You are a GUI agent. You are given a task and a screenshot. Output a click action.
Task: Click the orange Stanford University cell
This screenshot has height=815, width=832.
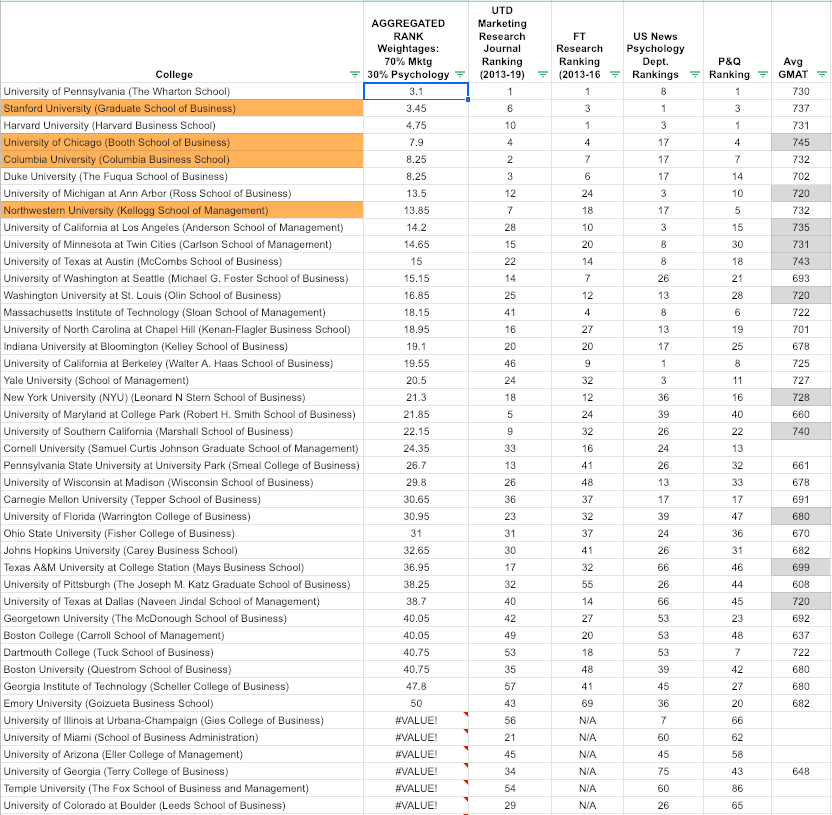point(181,108)
